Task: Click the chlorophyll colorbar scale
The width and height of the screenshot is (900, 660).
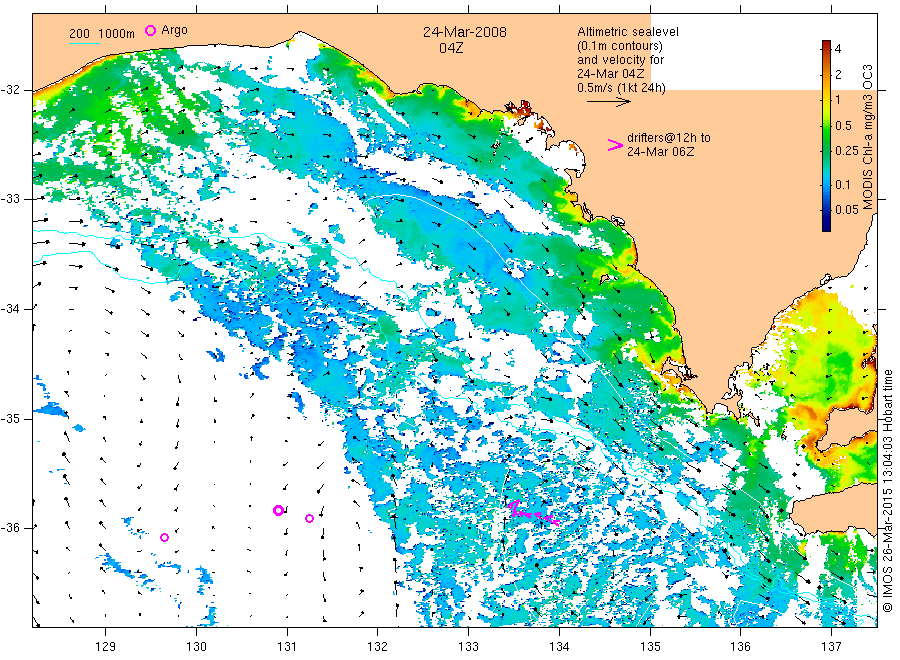Action: [827, 136]
